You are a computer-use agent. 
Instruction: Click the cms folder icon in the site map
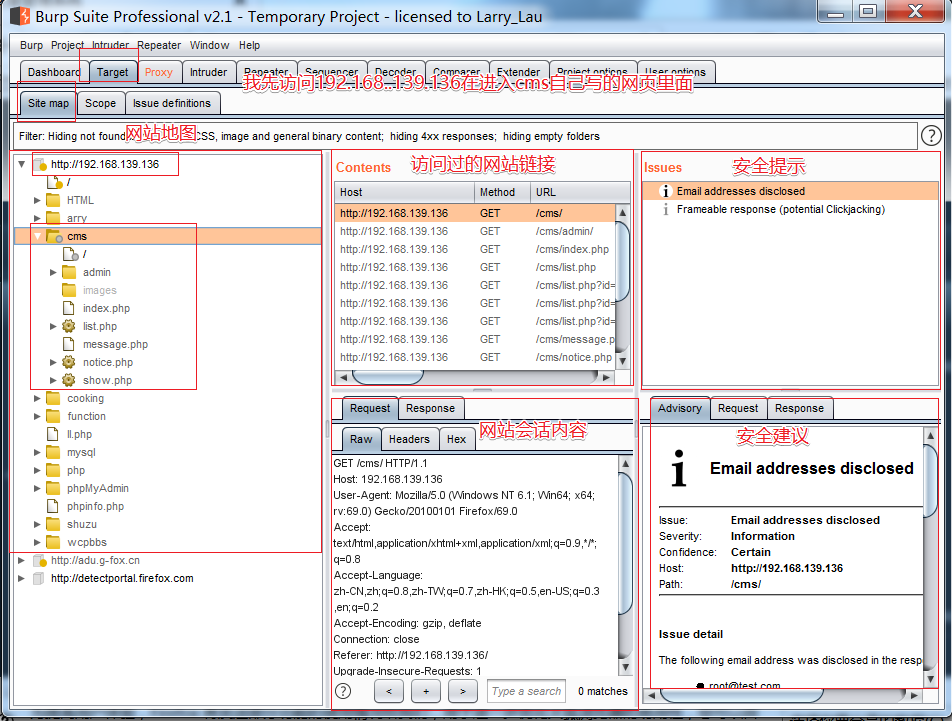[54, 236]
